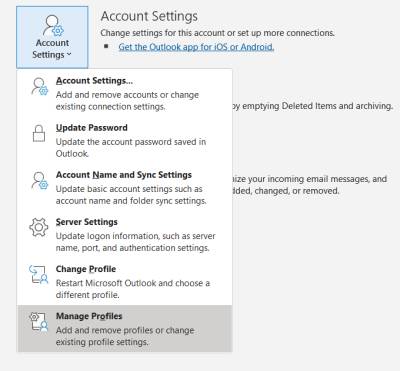Choose Change Profile from the dropdown
The height and width of the screenshot is (371, 400).
(124, 281)
